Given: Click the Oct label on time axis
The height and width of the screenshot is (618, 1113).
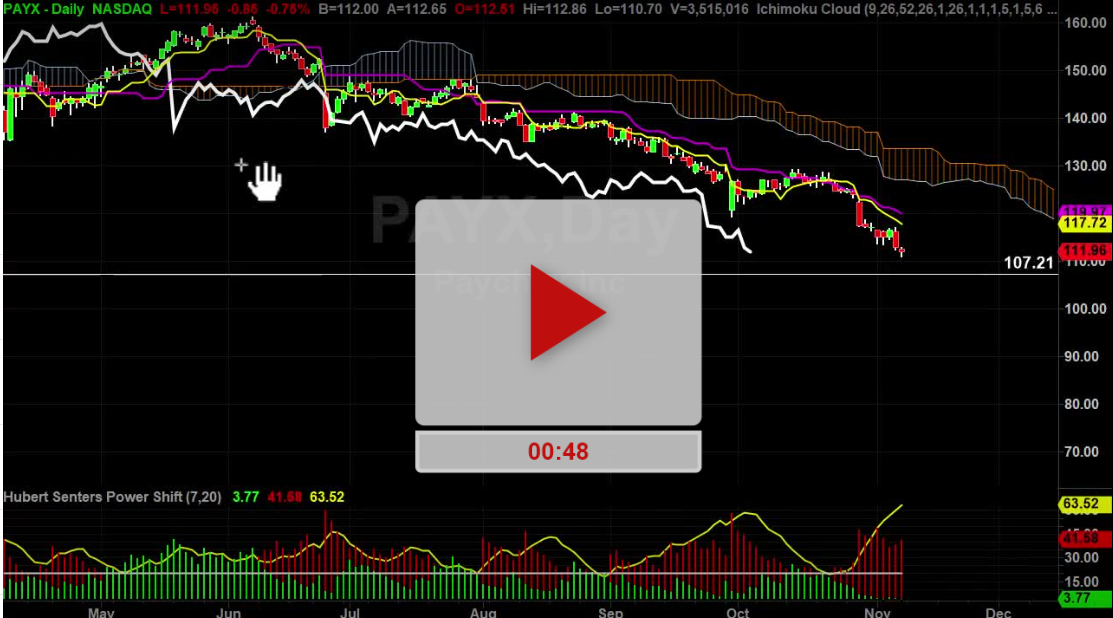Looking at the screenshot, I should click(x=738, y=610).
